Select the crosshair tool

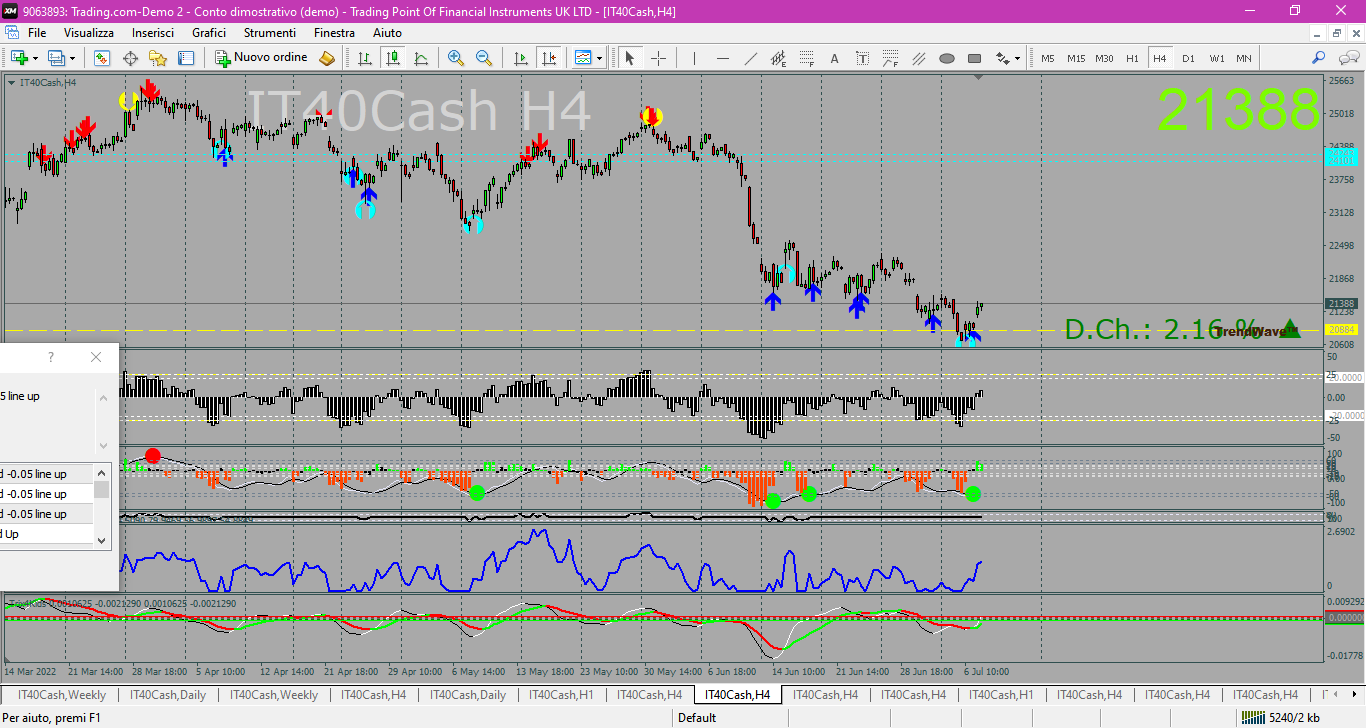[x=658, y=58]
